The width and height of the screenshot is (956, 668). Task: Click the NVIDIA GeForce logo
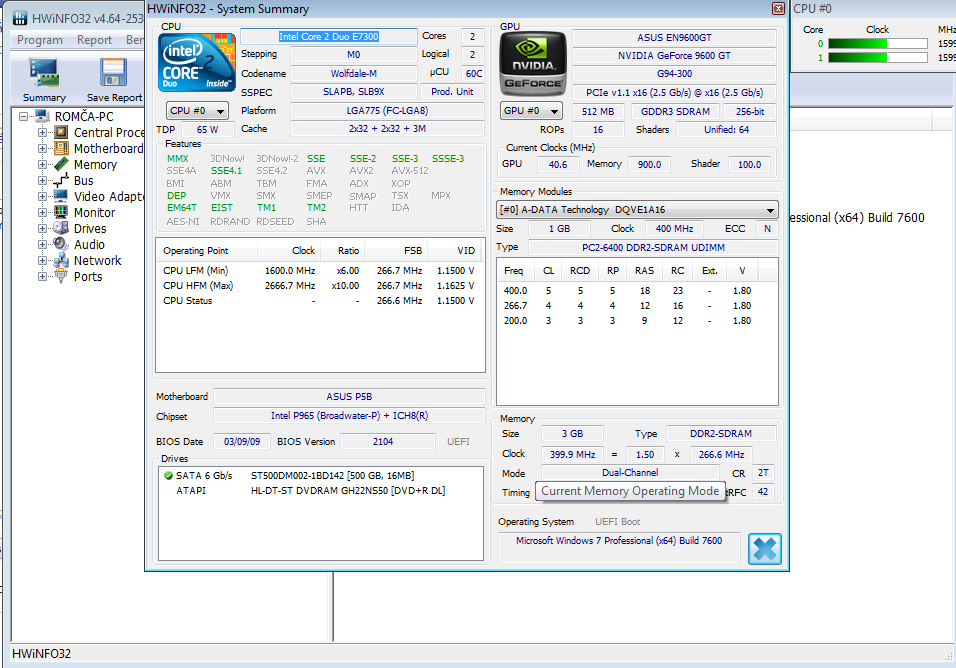pos(533,64)
